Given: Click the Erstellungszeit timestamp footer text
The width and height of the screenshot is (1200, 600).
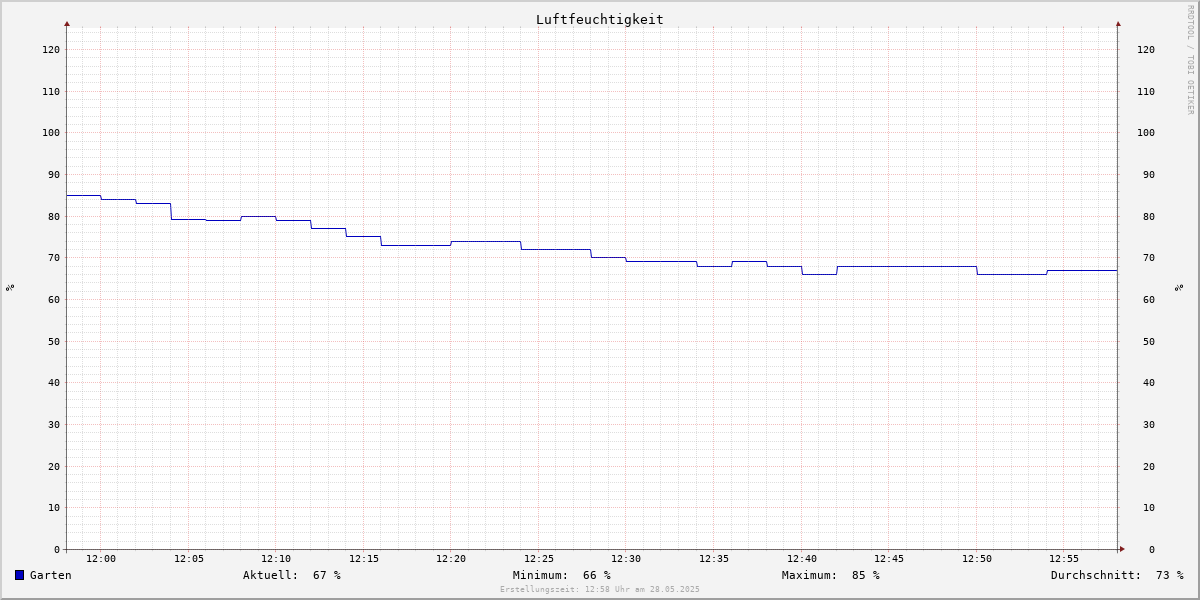Looking at the screenshot, I should 600,589.
